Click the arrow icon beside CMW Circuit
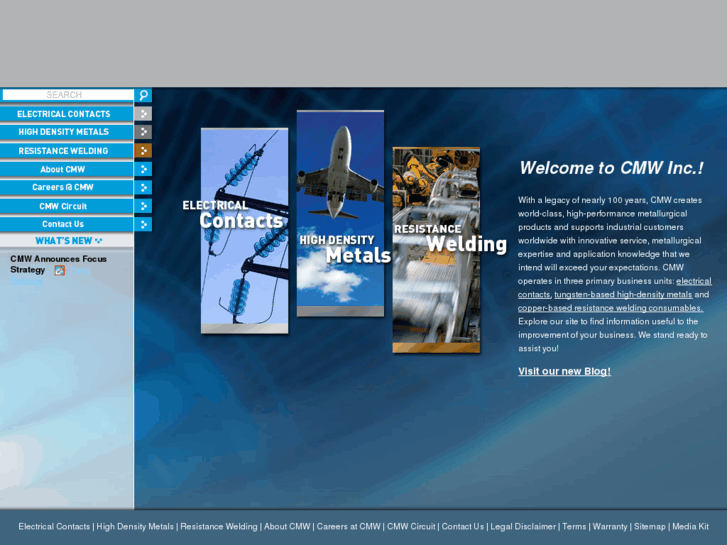 coord(143,206)
